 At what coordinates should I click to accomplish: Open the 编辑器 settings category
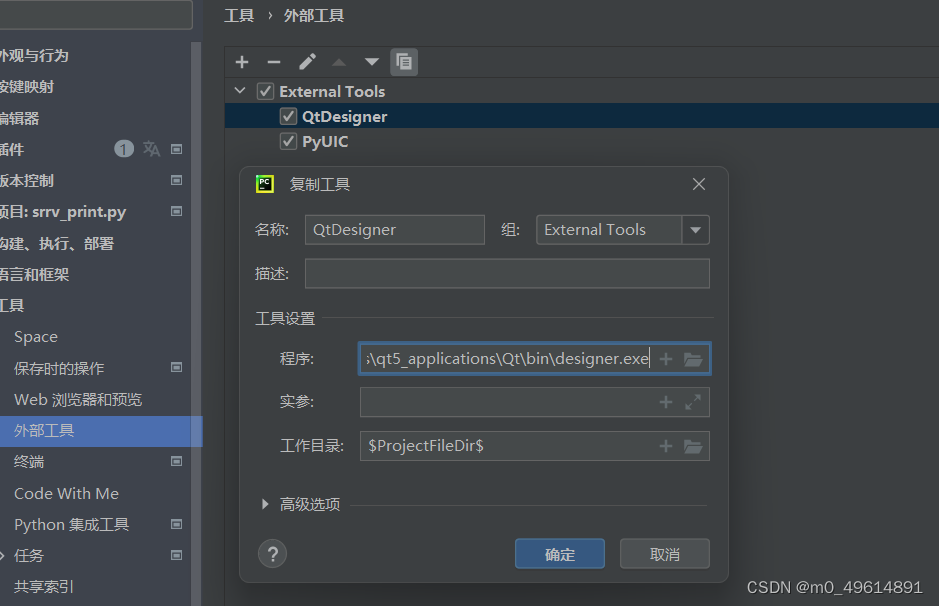click(x=20, y=118)
